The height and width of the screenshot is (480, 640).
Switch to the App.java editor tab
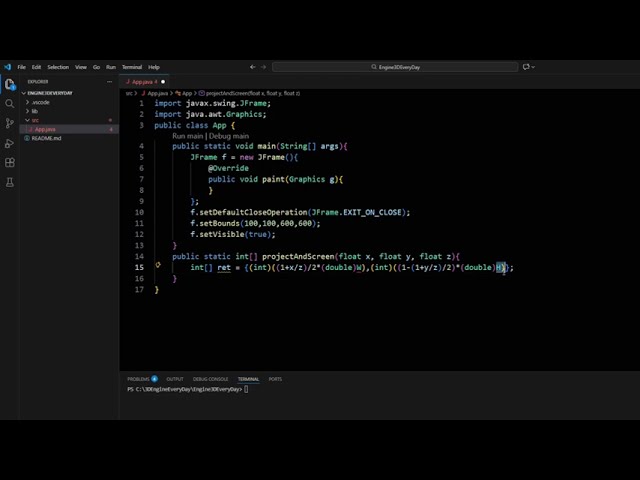(x=144, y=82)
